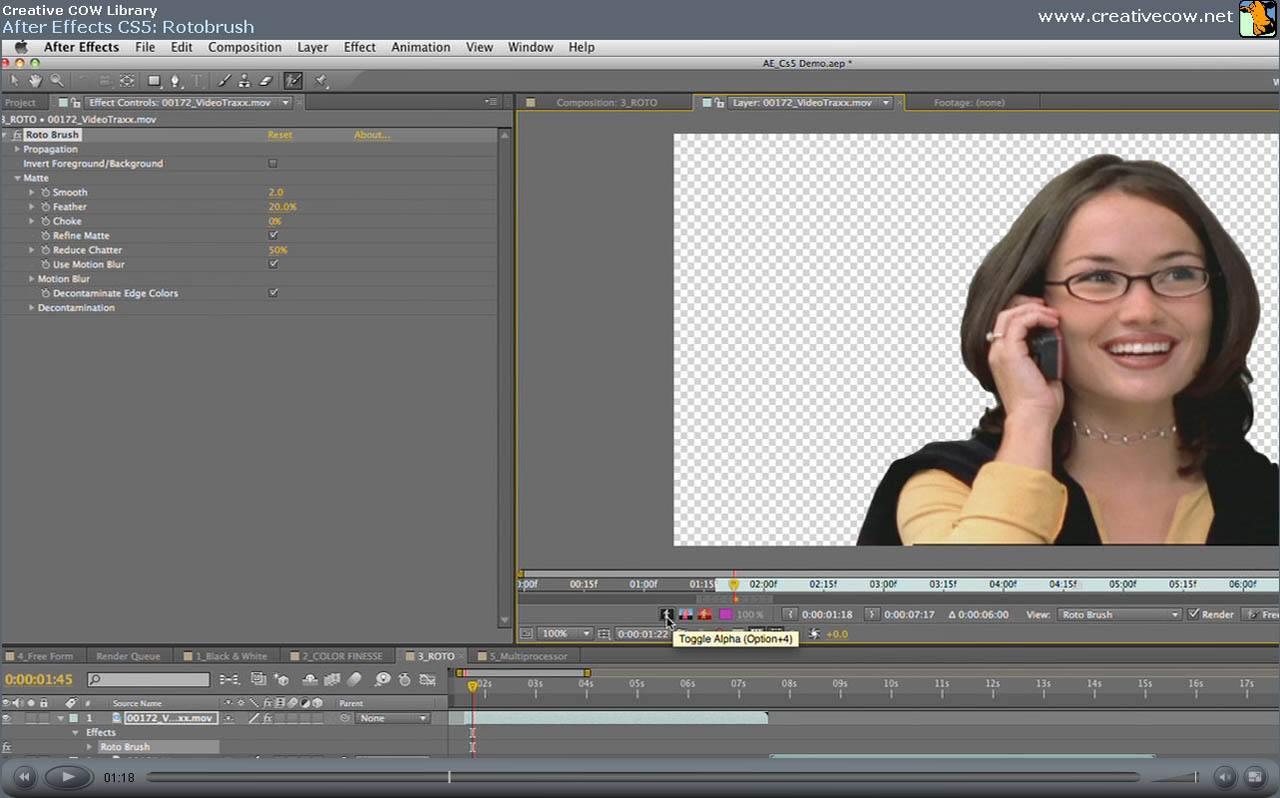Image resolution: width=1280 pixels, height=798 pixels.
Task: Click the Auto-keyframe stopwatch icon
Action: pos(404,680)
